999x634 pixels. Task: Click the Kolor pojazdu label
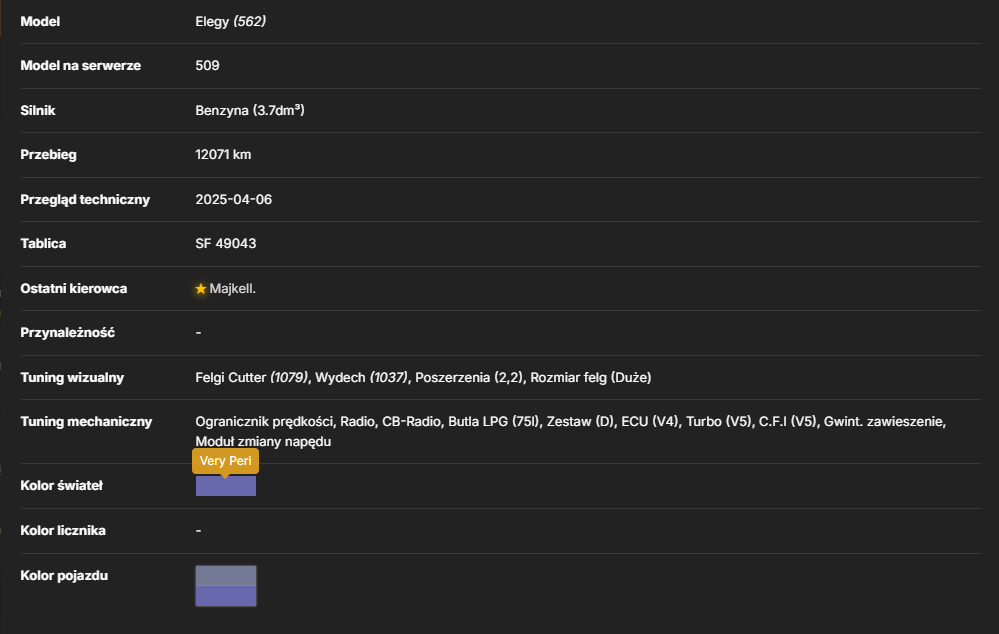(x=64, y=575)
